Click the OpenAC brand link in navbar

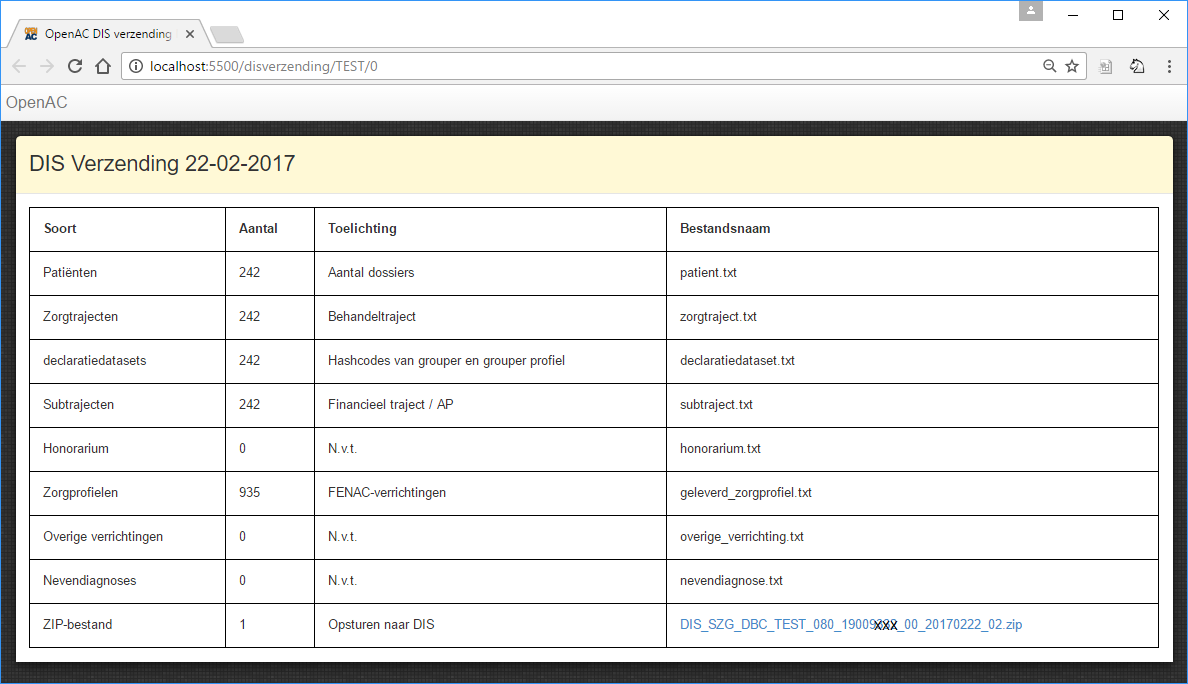[37, 102]
